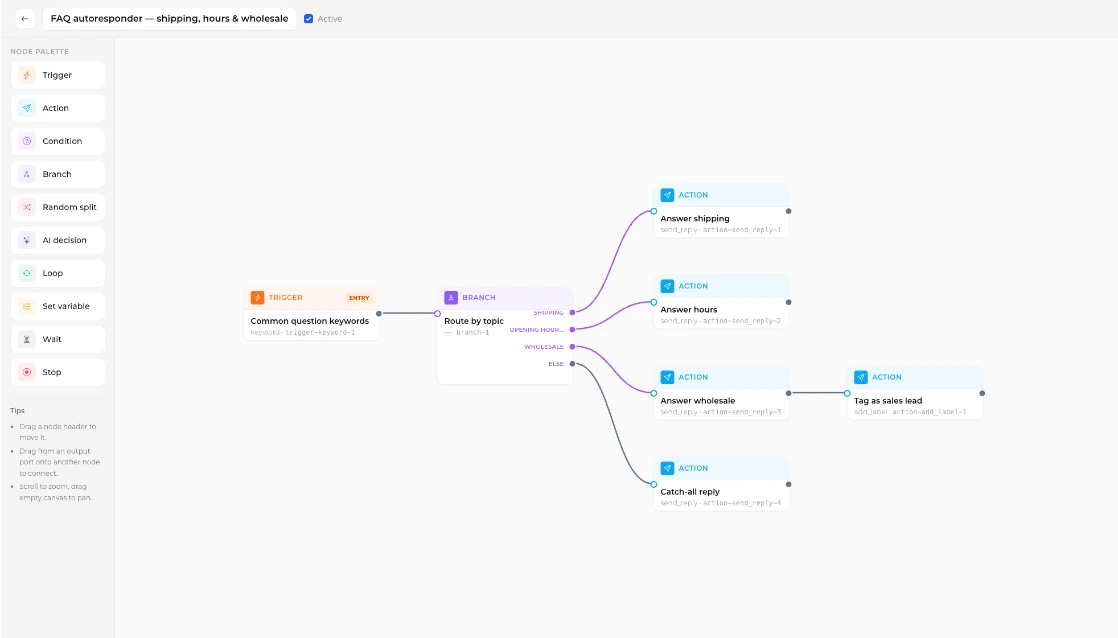Click the OPENING HOUR… branch label
Screen dimensions: 1118x638
[536, 330]
